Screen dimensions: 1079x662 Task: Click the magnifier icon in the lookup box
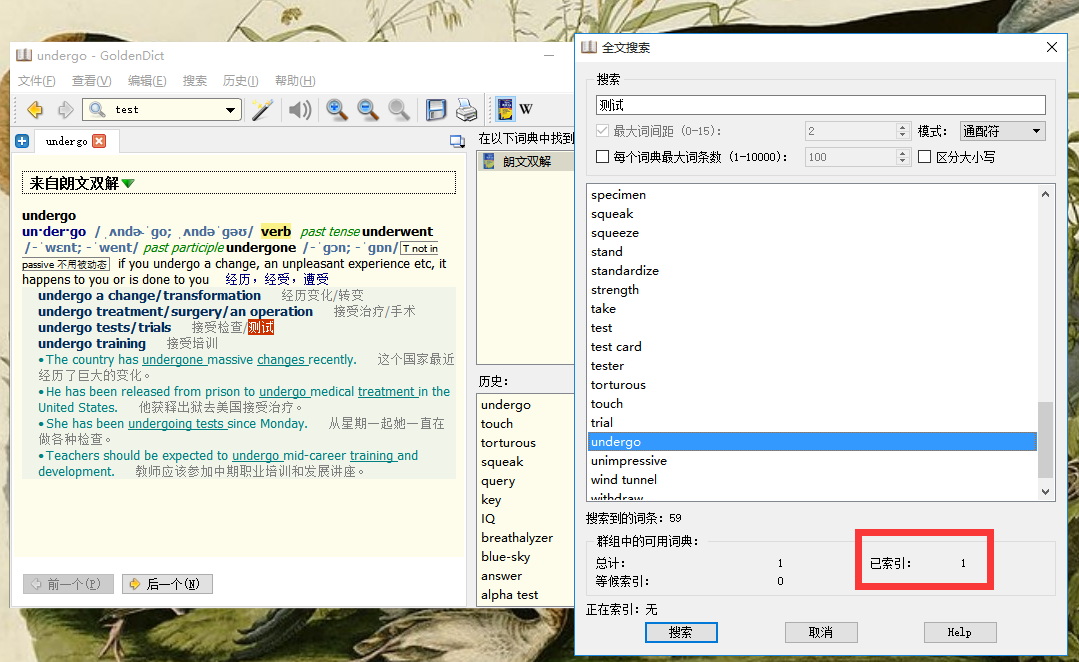pyautogui.click(x=97, y=109)
